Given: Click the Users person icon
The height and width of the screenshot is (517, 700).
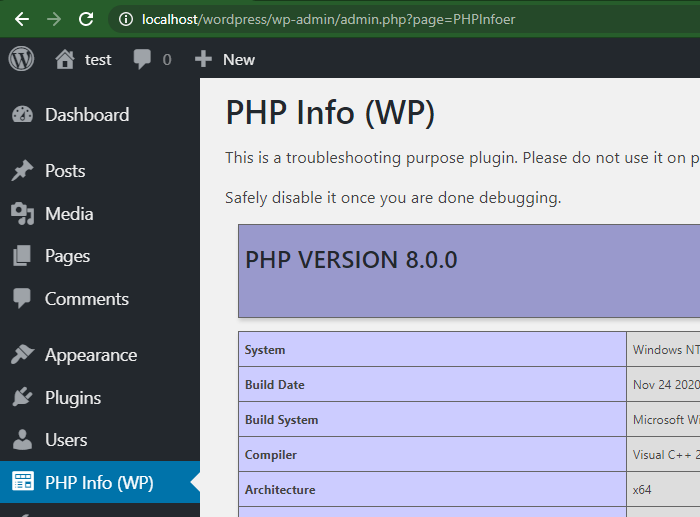Looking at the screenshot, I should click(22, 439).
